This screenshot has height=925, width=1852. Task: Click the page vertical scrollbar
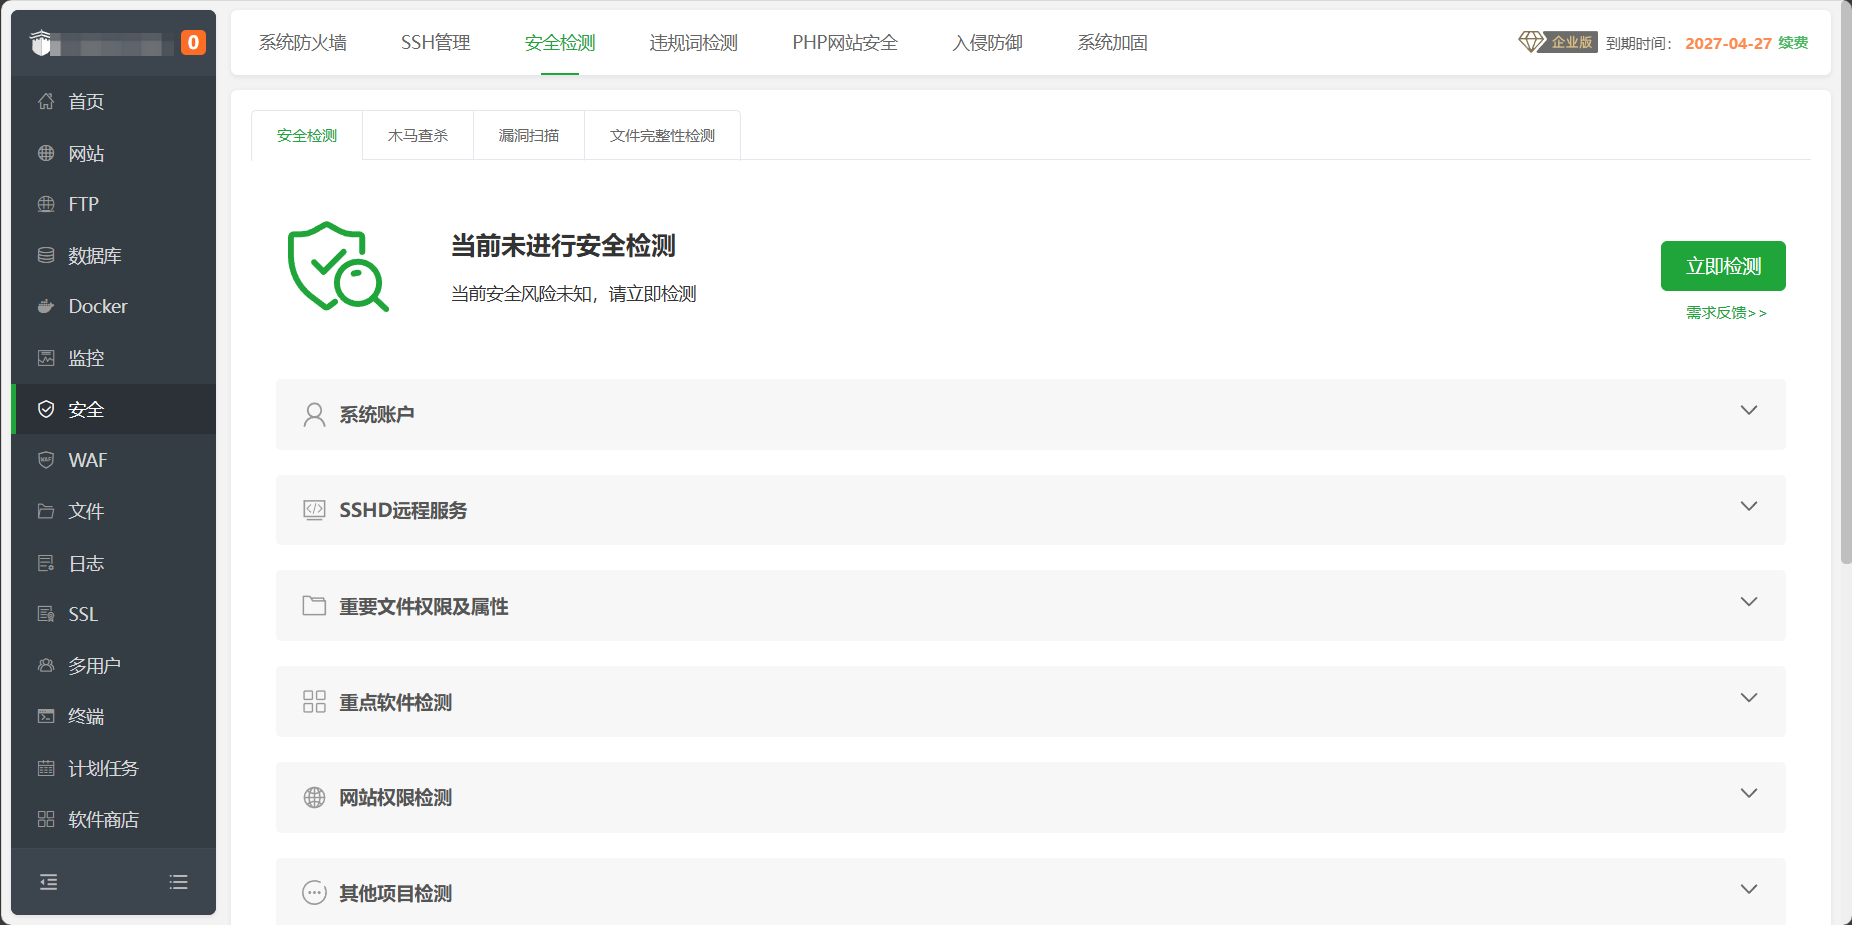[1845, 300]
